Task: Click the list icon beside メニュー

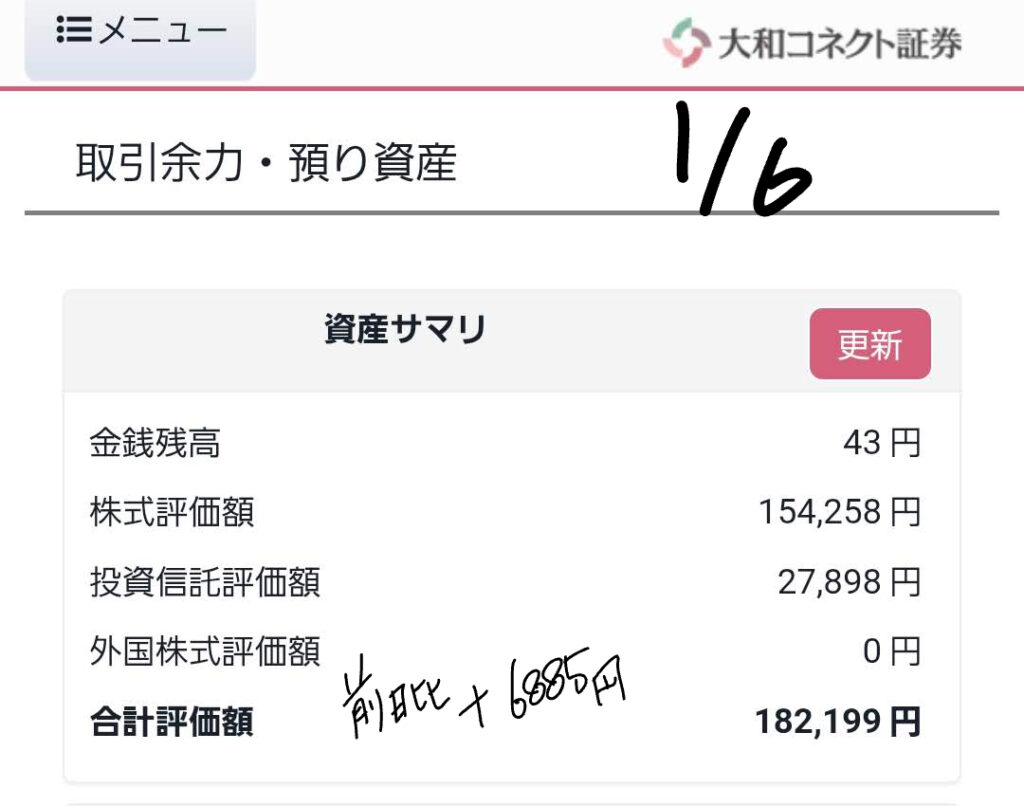Action: (x=73, y=31)
